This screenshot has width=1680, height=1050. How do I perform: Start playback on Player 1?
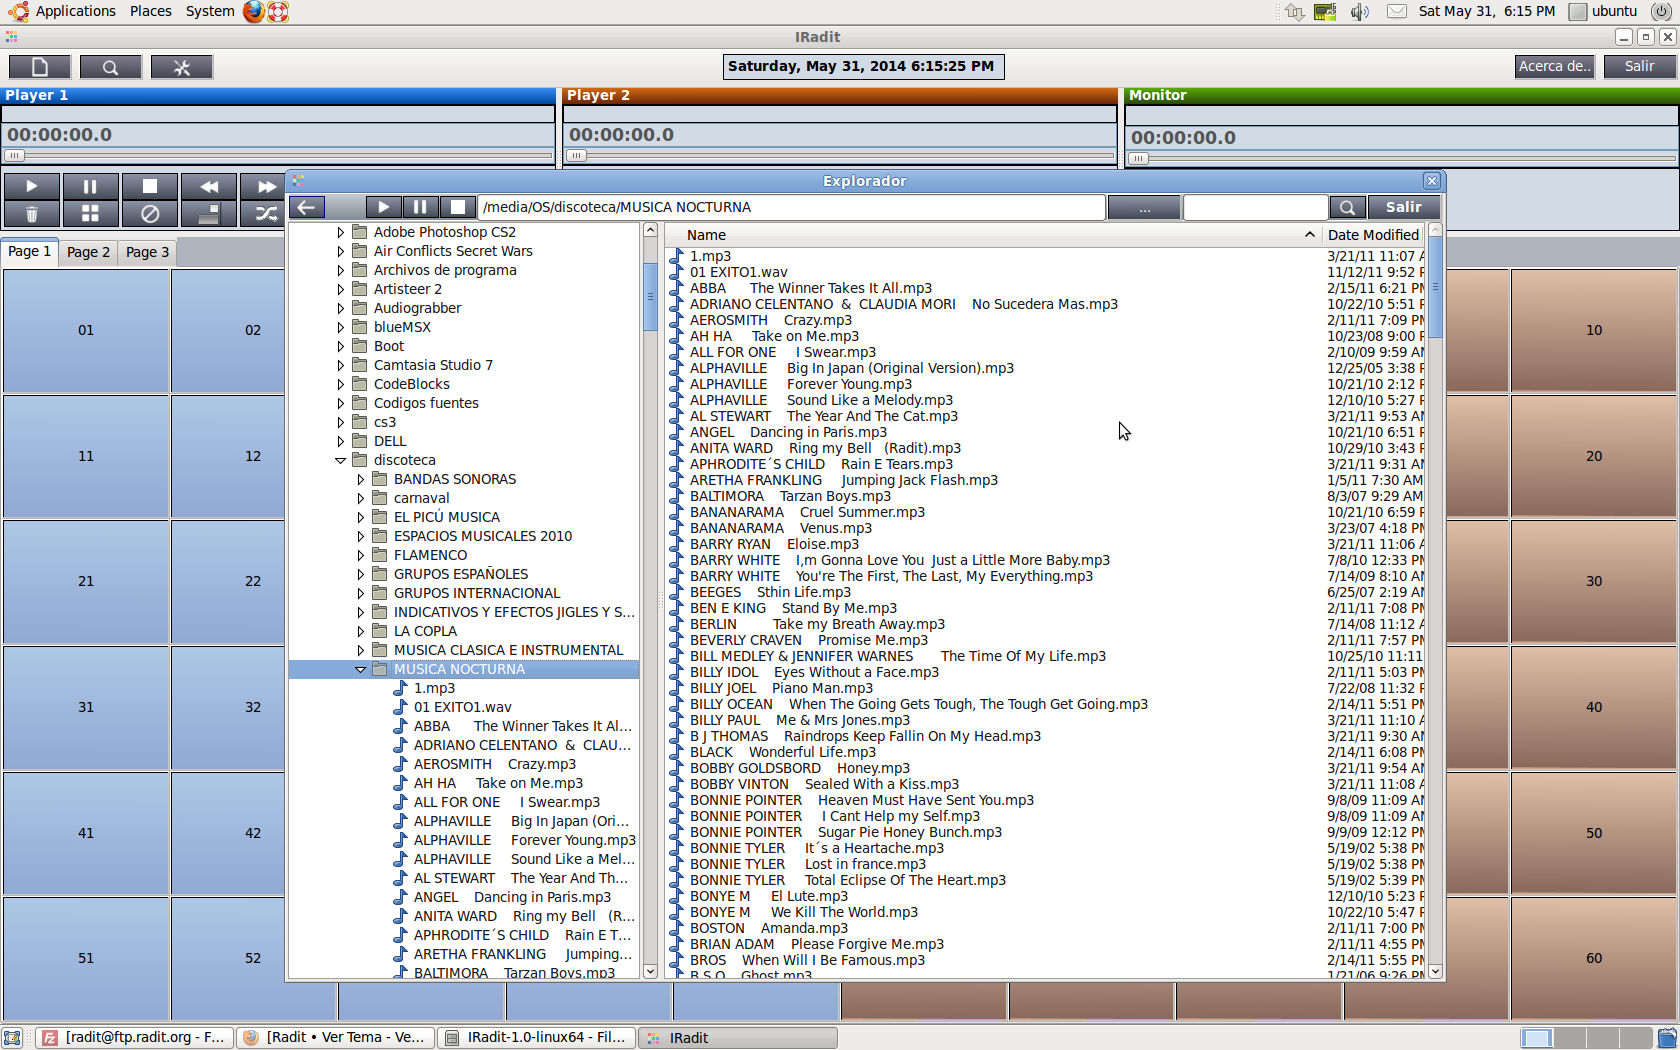tap(31, 186)
